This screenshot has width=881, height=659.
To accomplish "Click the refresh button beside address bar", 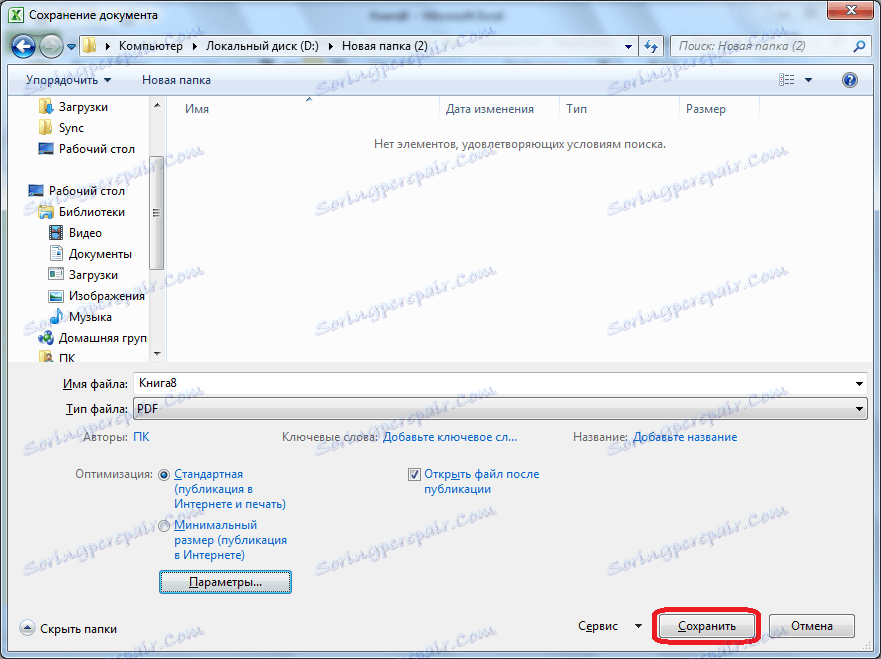I will point(651,46).
